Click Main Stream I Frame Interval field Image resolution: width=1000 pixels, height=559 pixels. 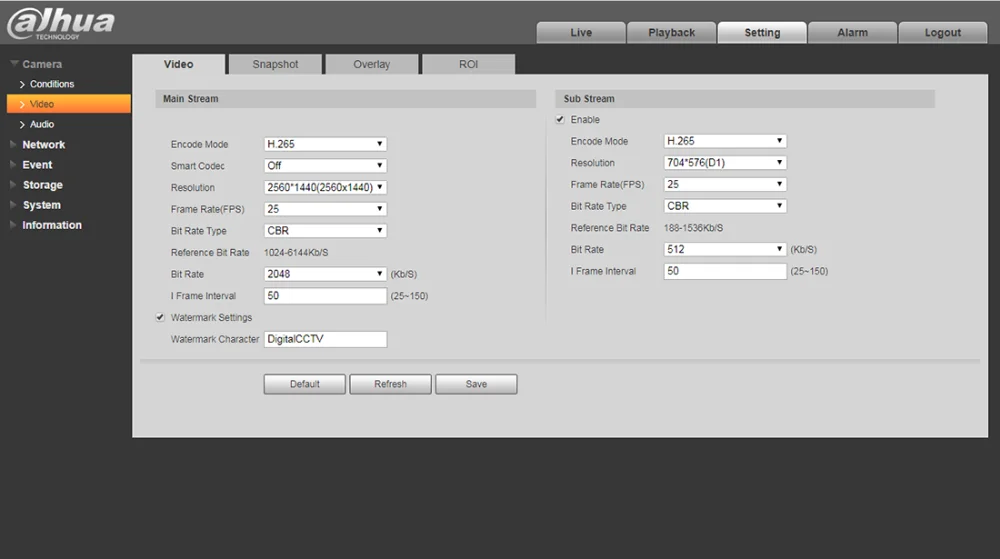pos(325,296)
